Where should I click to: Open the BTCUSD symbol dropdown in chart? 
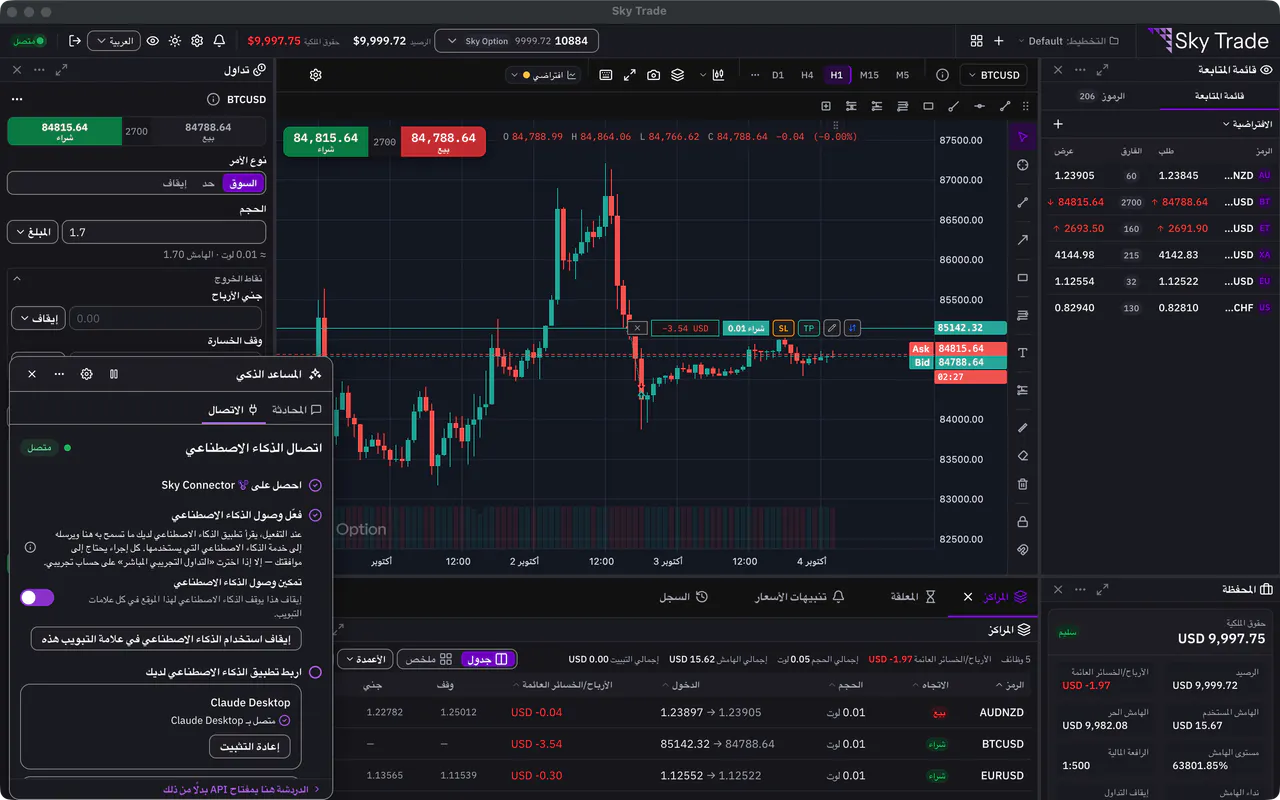(993, 75)
